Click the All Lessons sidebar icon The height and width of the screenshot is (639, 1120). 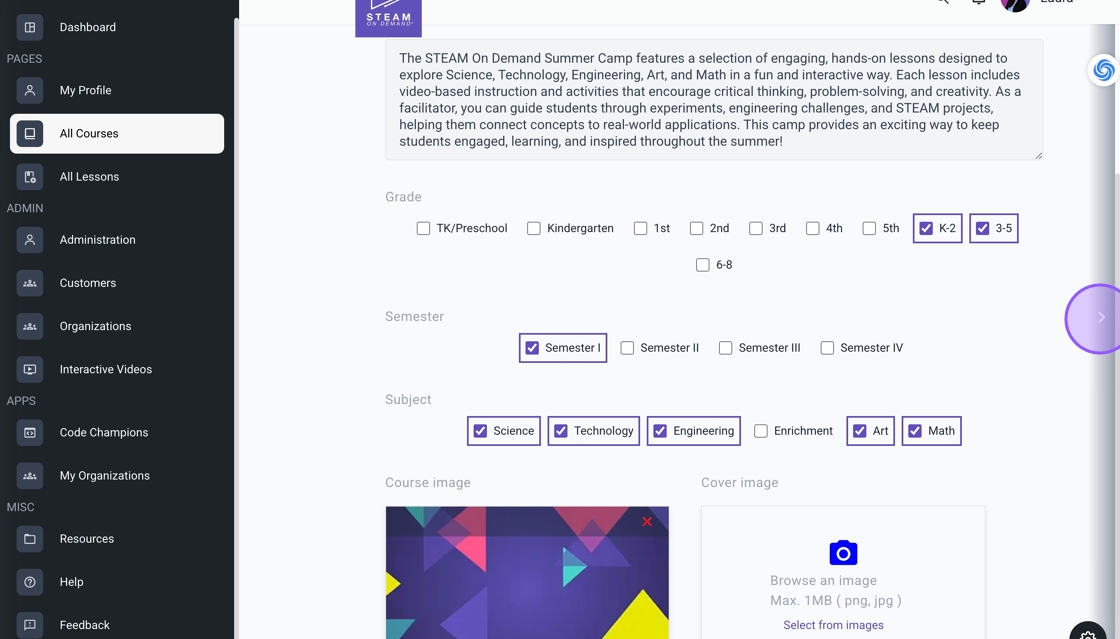[x=30, y=176]
